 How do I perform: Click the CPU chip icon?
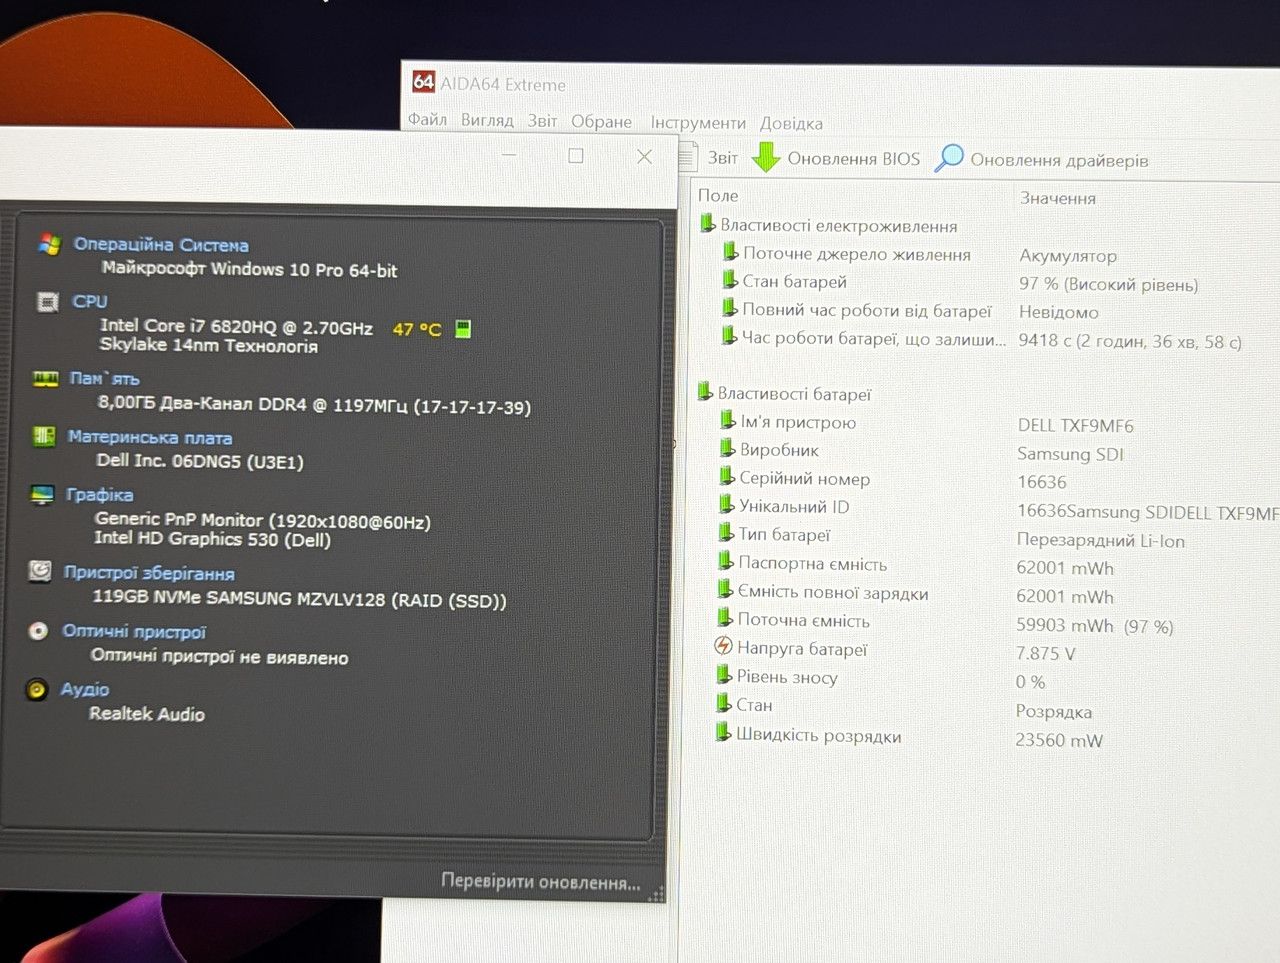tap(46, 301)
